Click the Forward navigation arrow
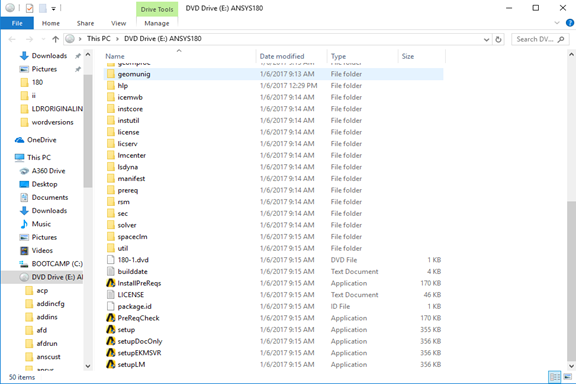Image resolution: width=576 pixels, height=384 pixels. tap(29, 39)
